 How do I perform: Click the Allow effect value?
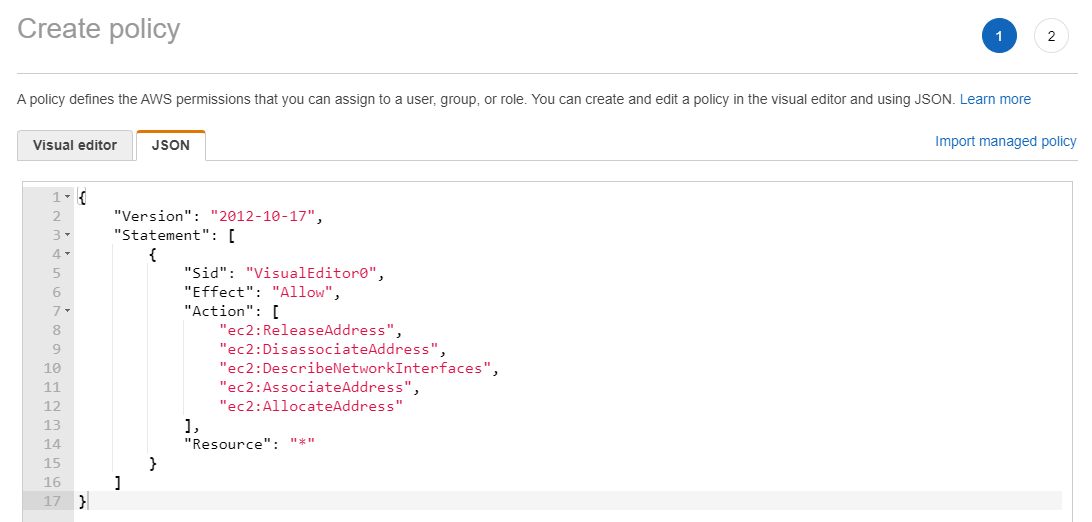302,292
